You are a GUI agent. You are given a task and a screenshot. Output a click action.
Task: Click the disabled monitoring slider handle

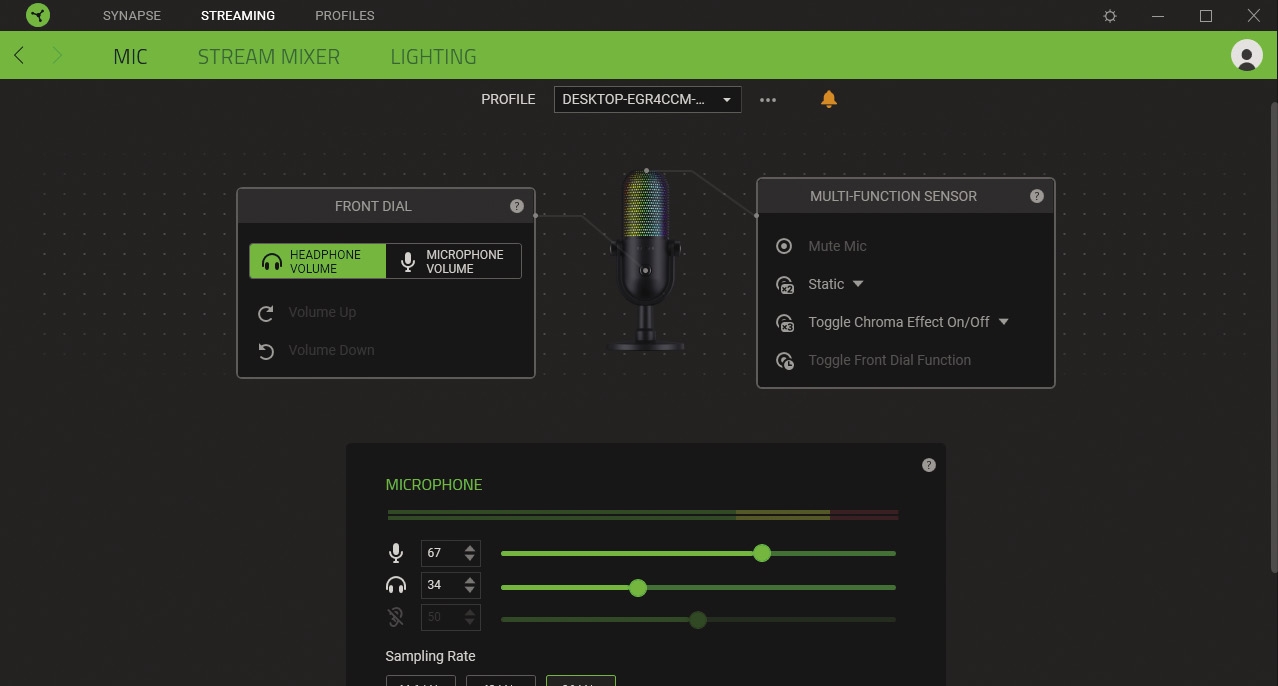pyautogui.click(x=698, y=620)
